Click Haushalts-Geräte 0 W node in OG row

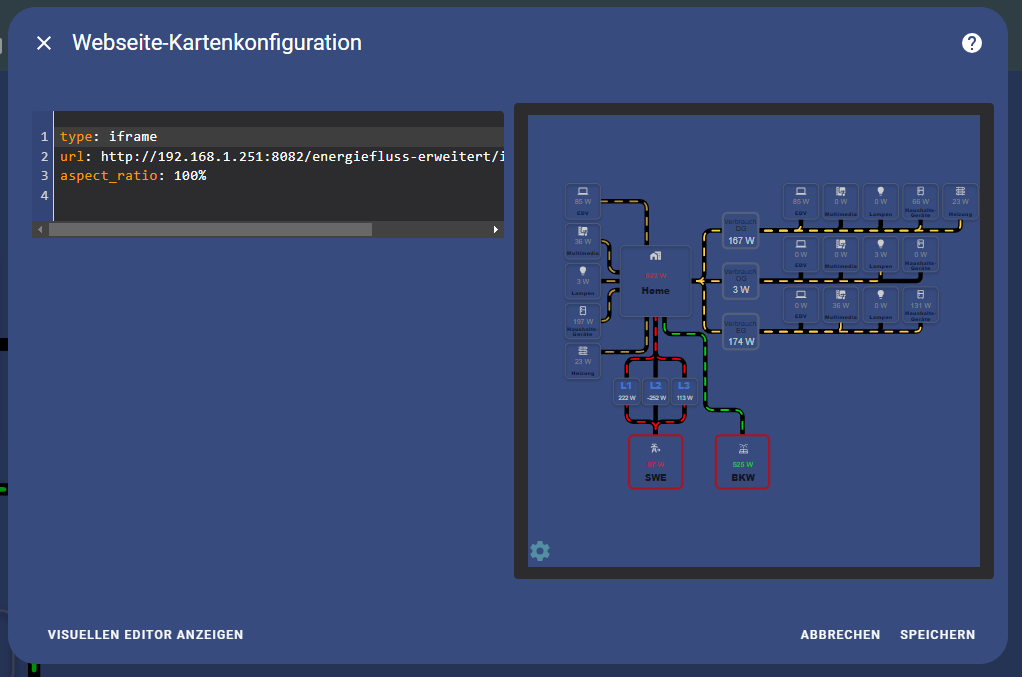point(920,254)
